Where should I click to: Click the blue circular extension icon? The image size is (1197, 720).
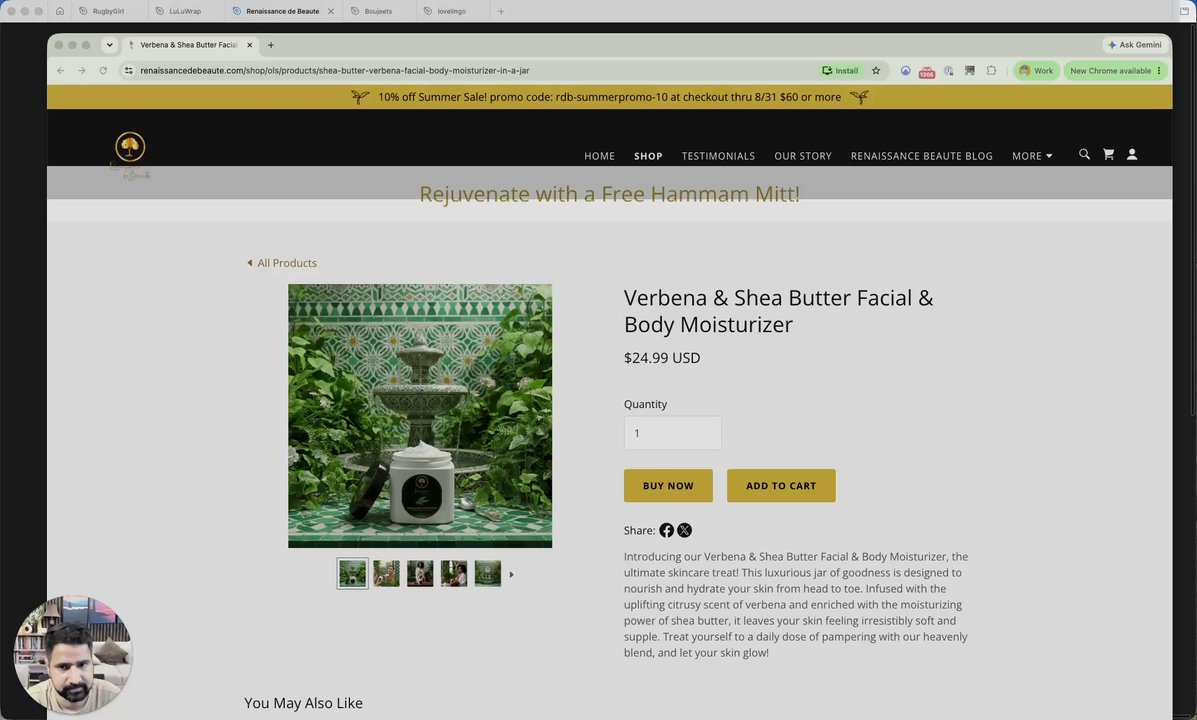905,70
